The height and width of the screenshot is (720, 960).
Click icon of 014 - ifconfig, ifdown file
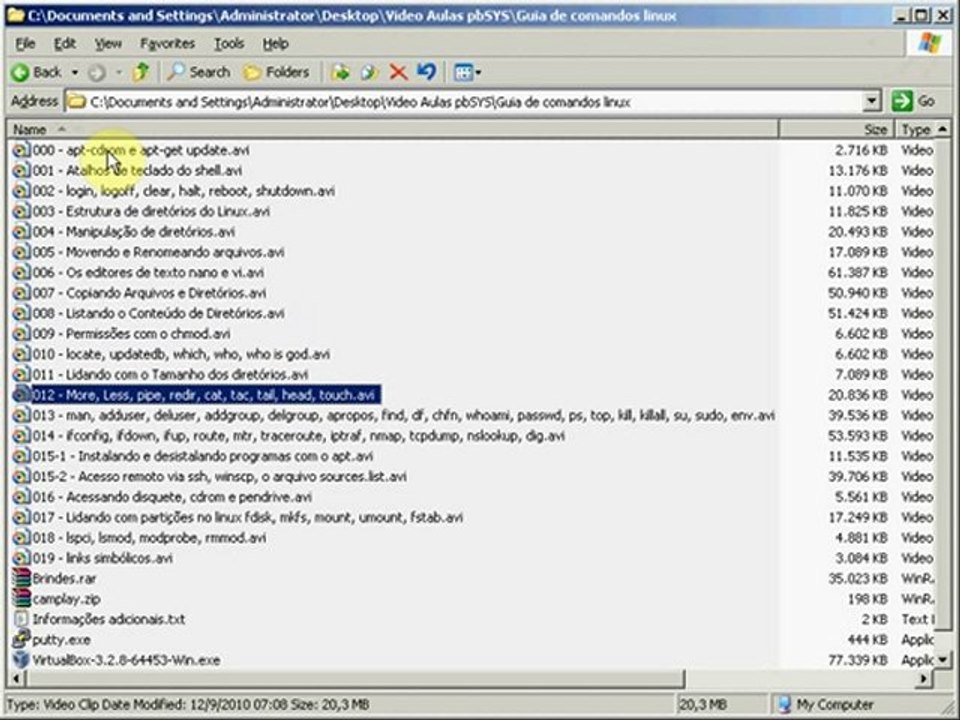click(x=21, y=436)
